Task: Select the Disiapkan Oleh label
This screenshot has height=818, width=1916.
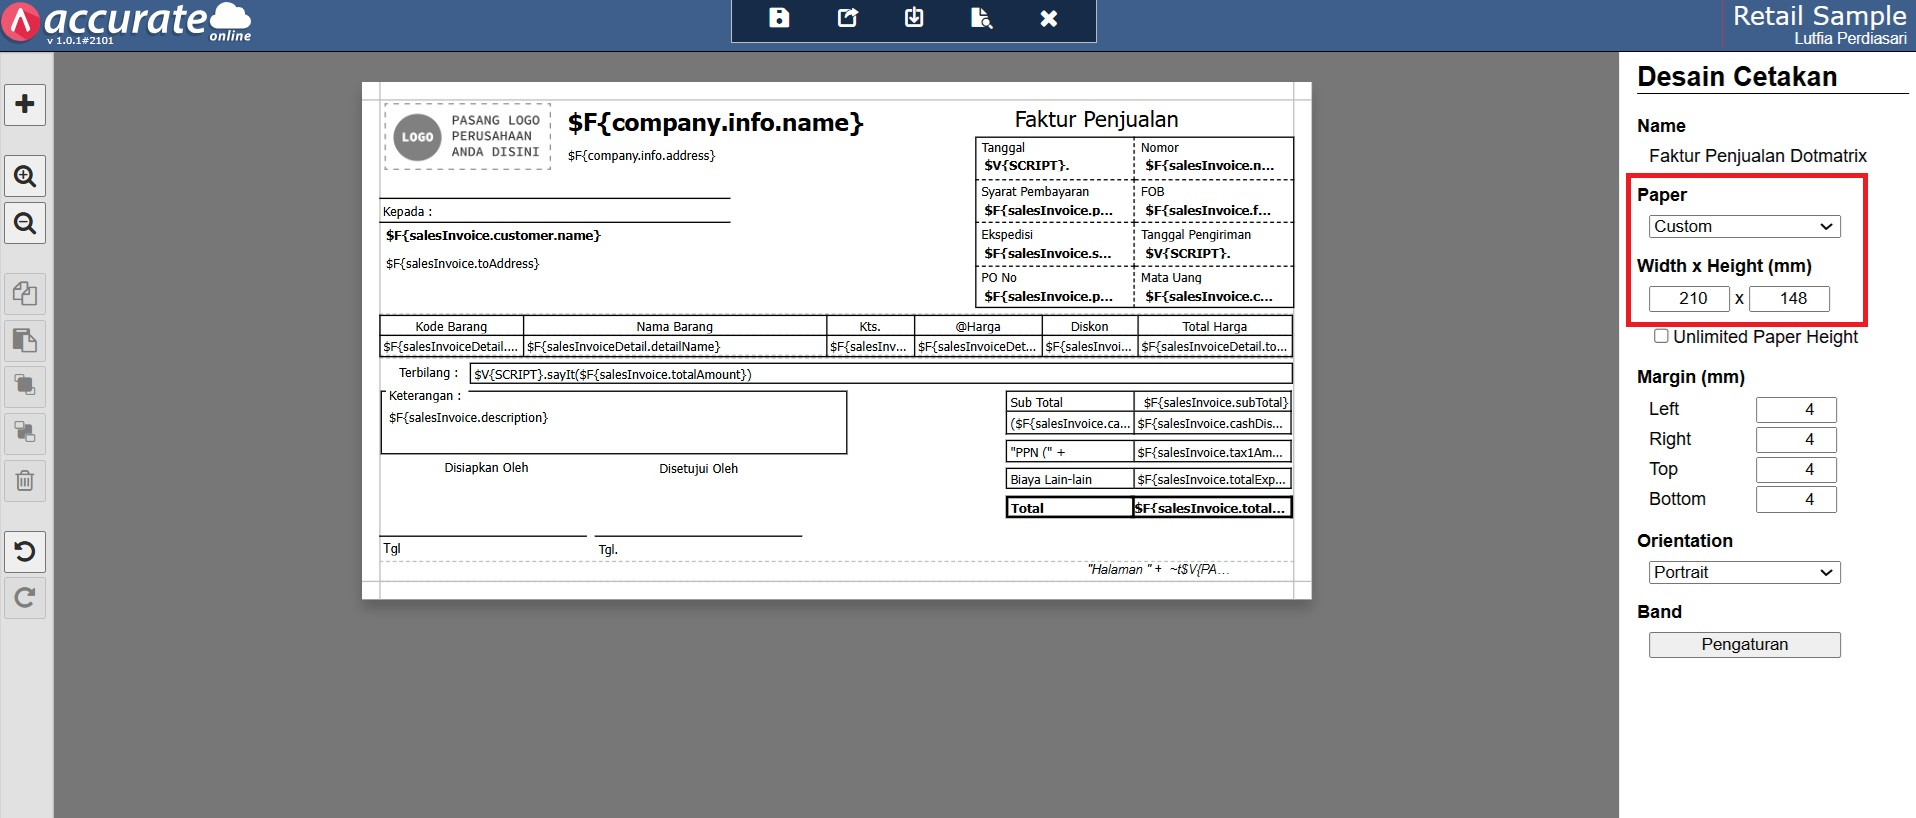Action: [x=486, y=468]
